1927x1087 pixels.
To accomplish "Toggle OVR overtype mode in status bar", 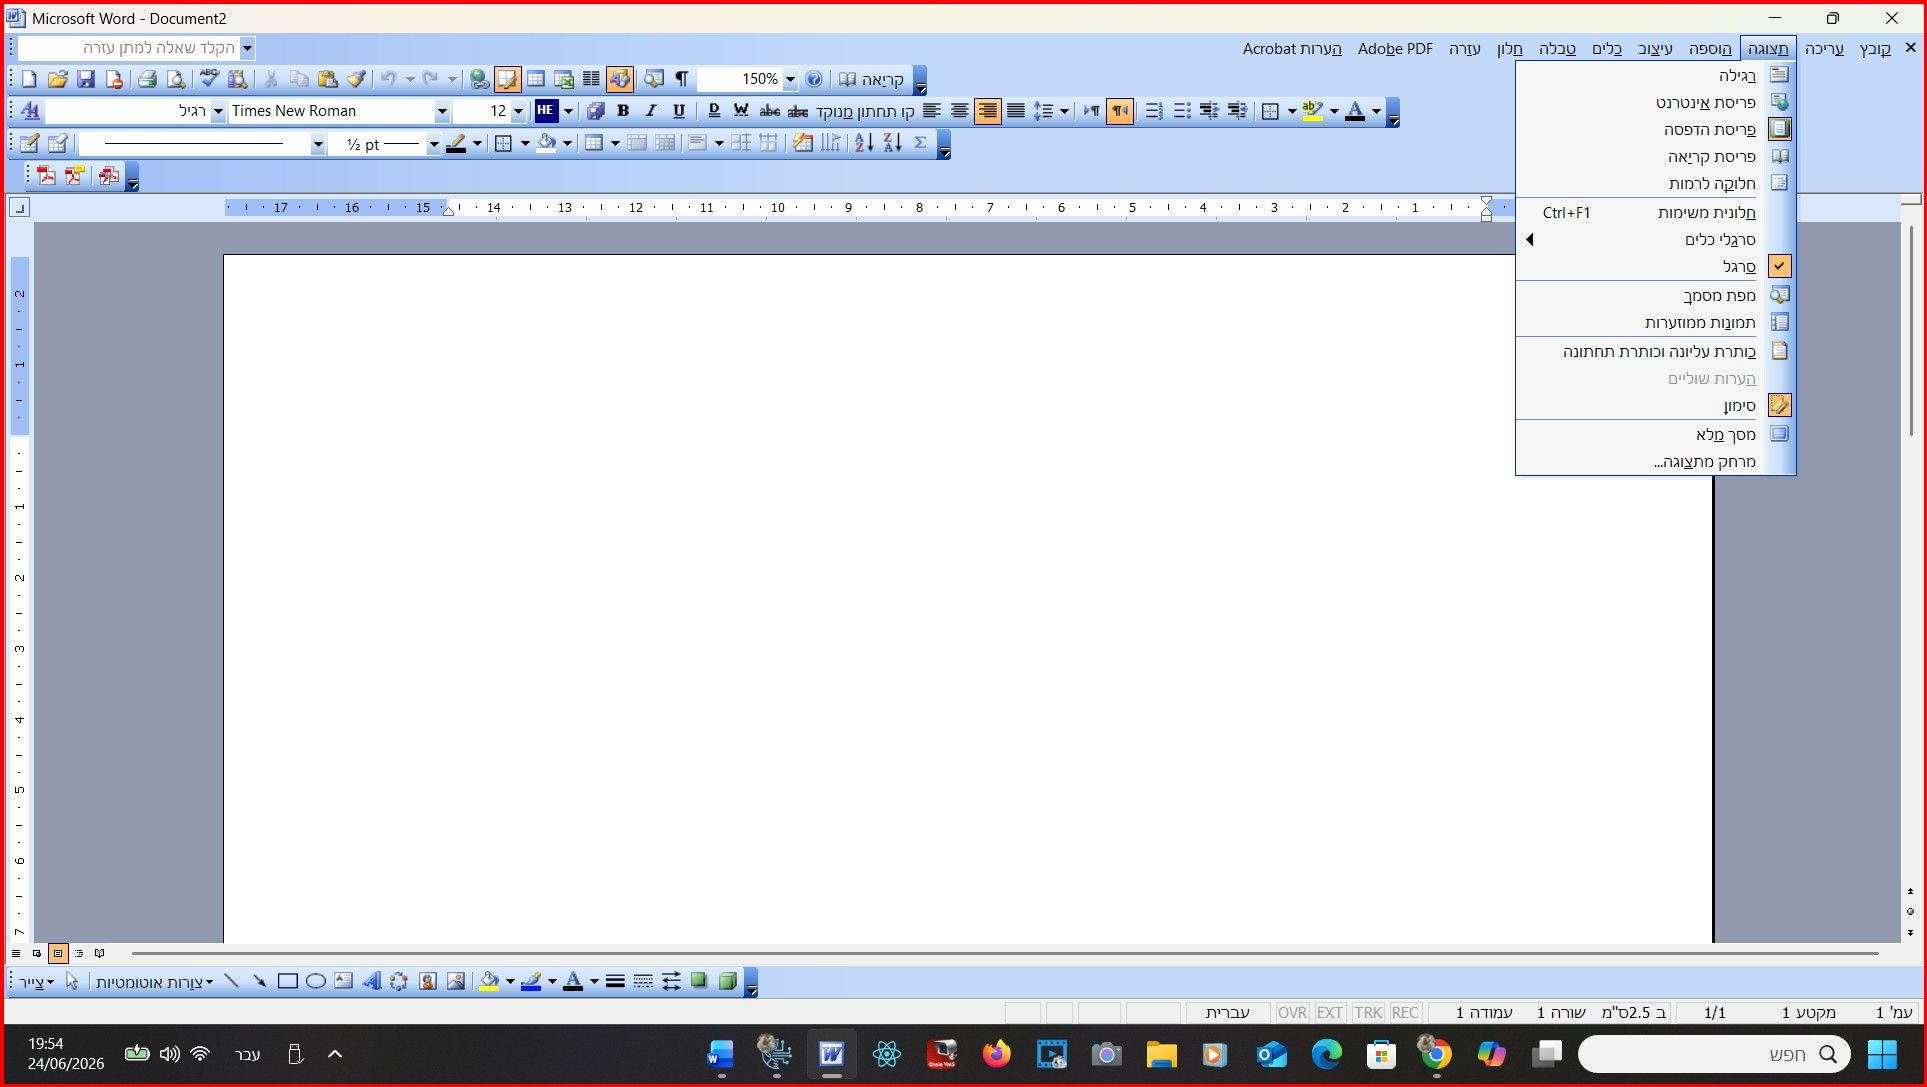I will pos(1292,1012).
